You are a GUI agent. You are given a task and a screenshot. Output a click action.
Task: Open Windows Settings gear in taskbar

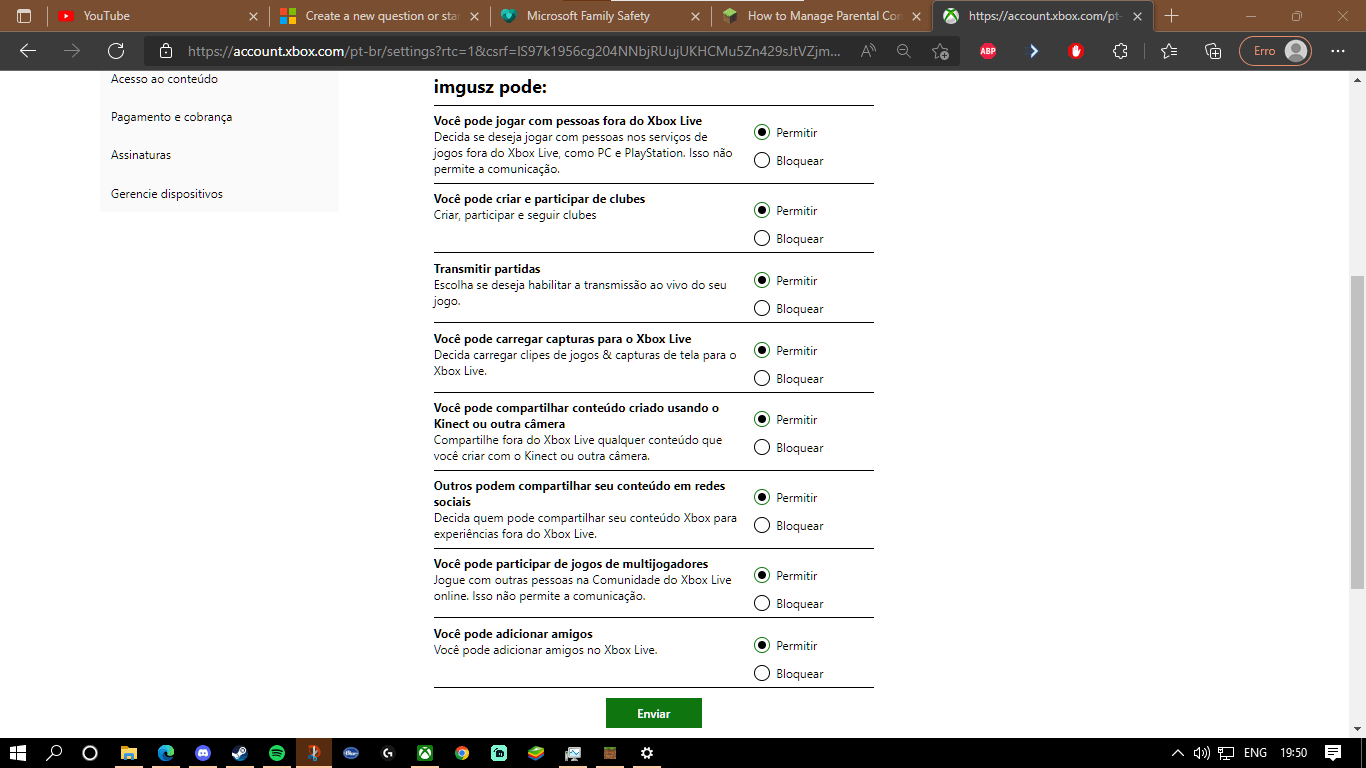pos(647,753)
